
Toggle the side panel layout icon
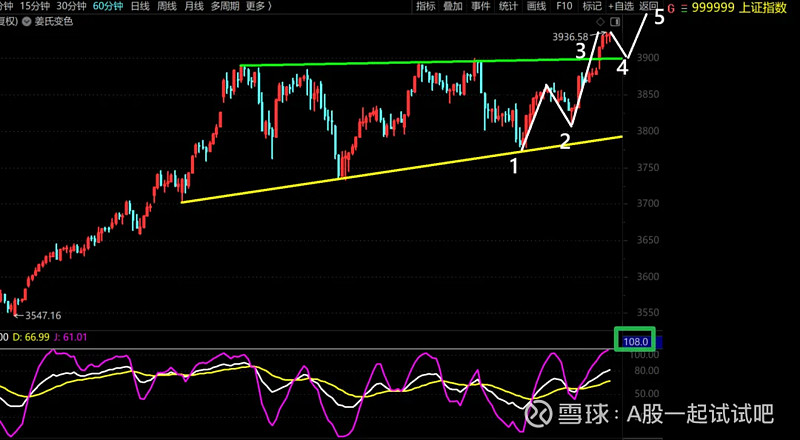[x=615, y=21]
